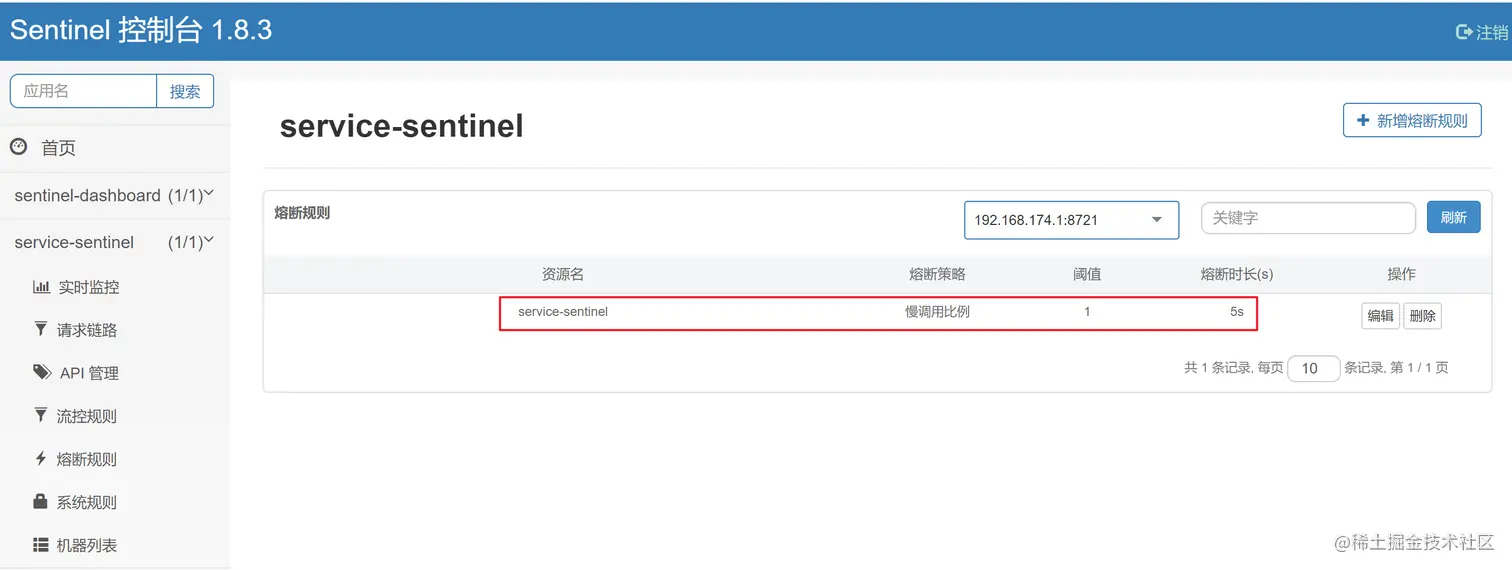1512x570 pixels.
Task: Click the 熔断时长(s) column header
Action: pos(1237,274)
